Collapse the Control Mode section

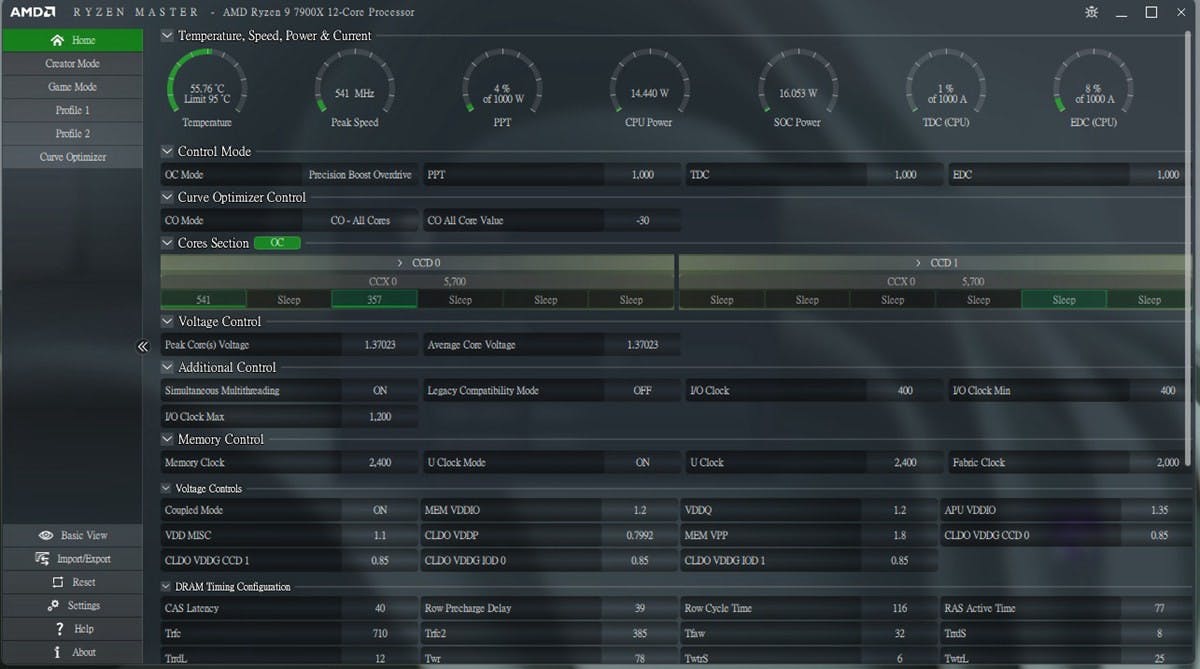166,152
